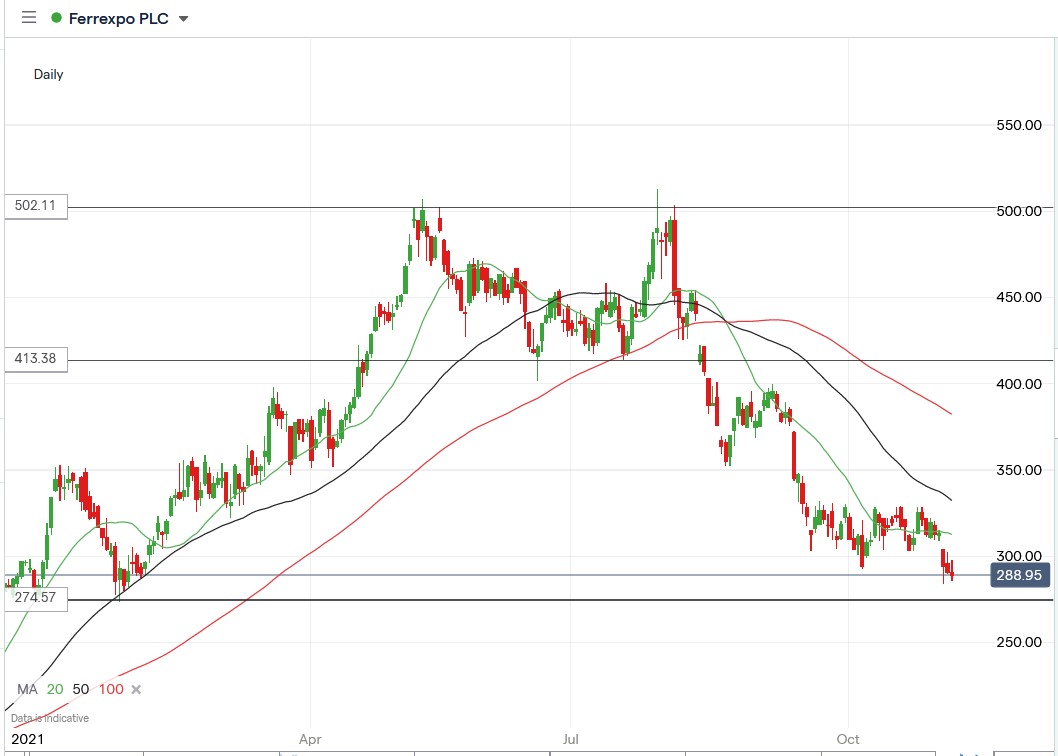Click the current price tag showing 288.95
The image size is (1058, 756).
pyautogui.click(x=1019, y=575)
